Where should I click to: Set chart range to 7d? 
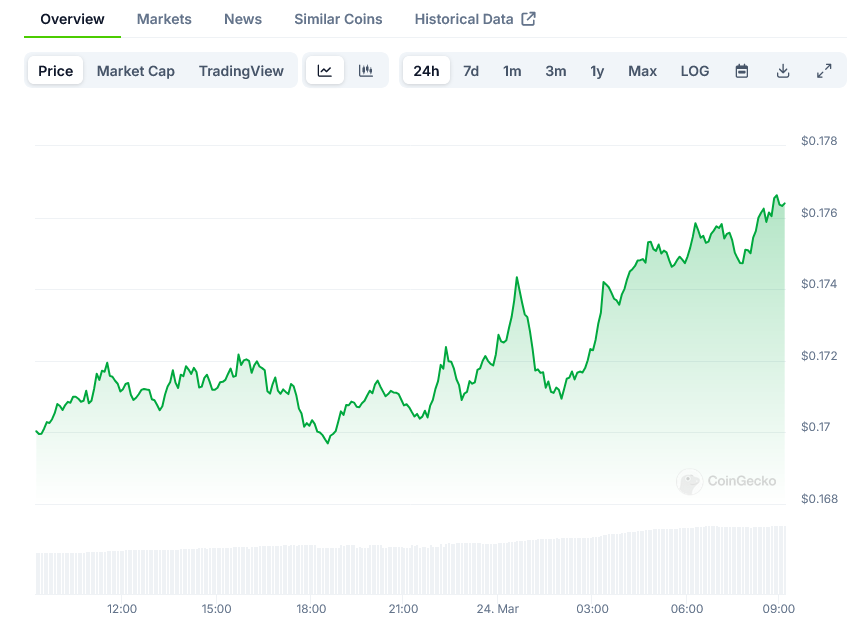471,71
